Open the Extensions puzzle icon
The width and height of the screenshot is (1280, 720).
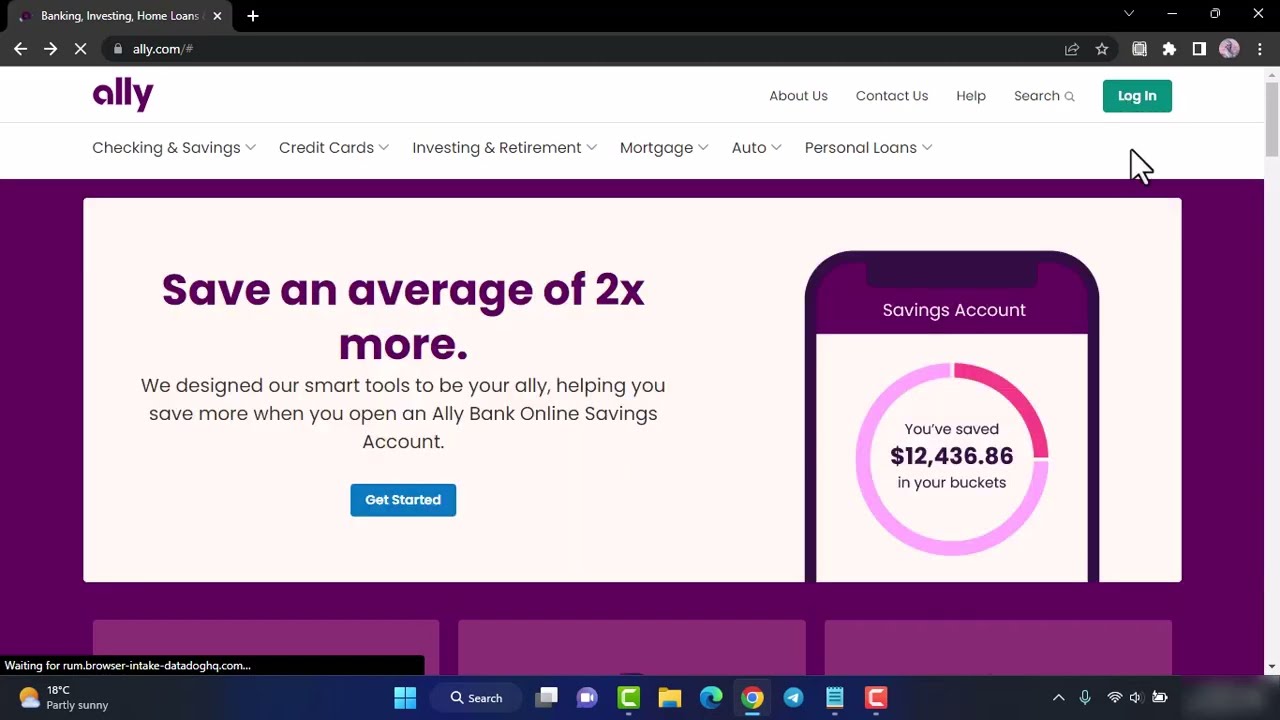tap(1169, 49)
